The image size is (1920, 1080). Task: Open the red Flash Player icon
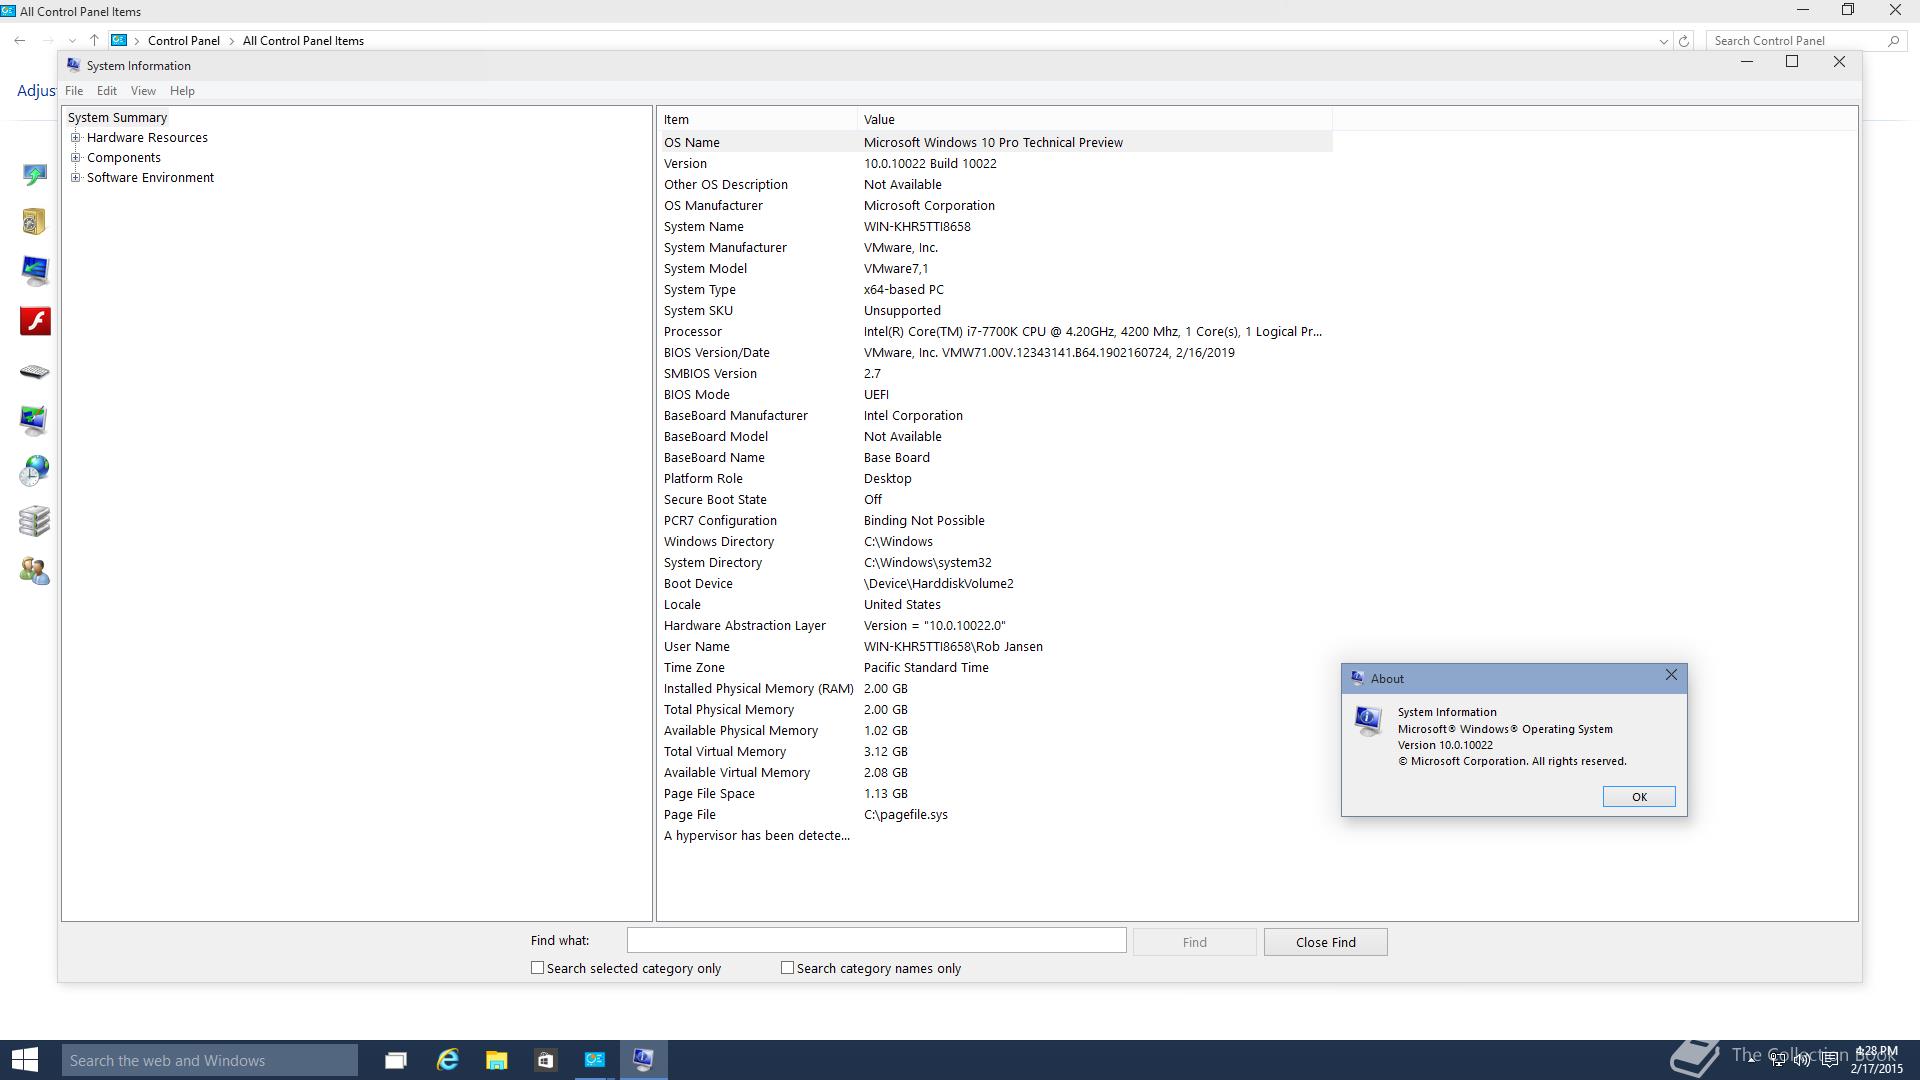coord(35,321)
